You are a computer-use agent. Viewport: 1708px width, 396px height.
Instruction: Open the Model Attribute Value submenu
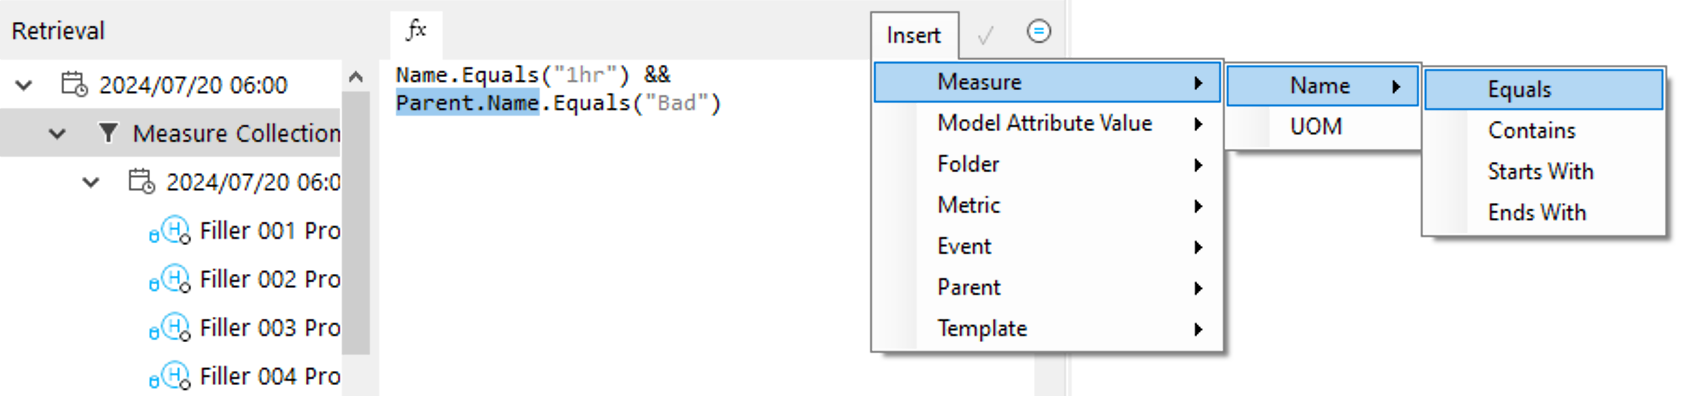[x=1047, y=123]
